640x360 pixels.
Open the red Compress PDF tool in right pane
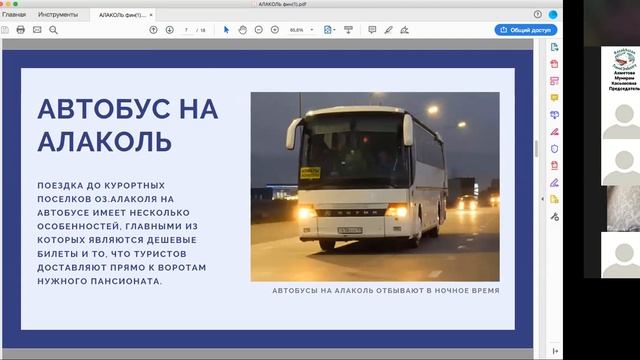coord(554,165)
